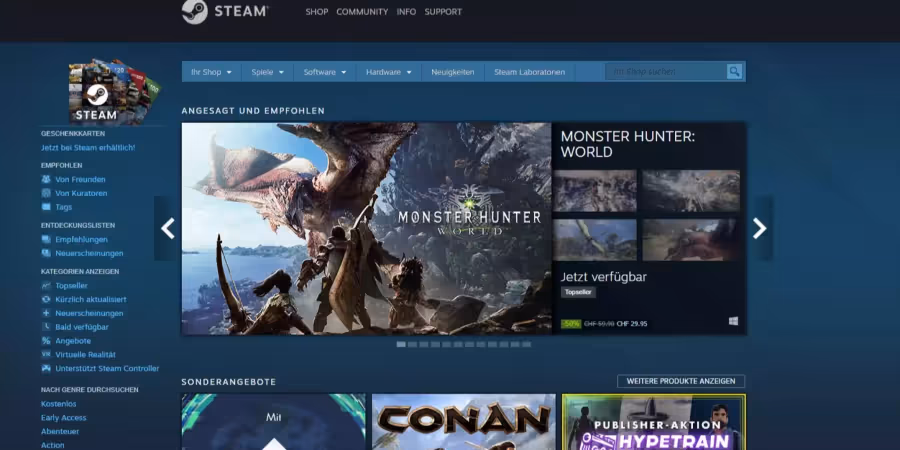Viewport: 900px width, 450px height.
Task: Click the Jetzt verfügbar text
Action: tap(604, 277)
